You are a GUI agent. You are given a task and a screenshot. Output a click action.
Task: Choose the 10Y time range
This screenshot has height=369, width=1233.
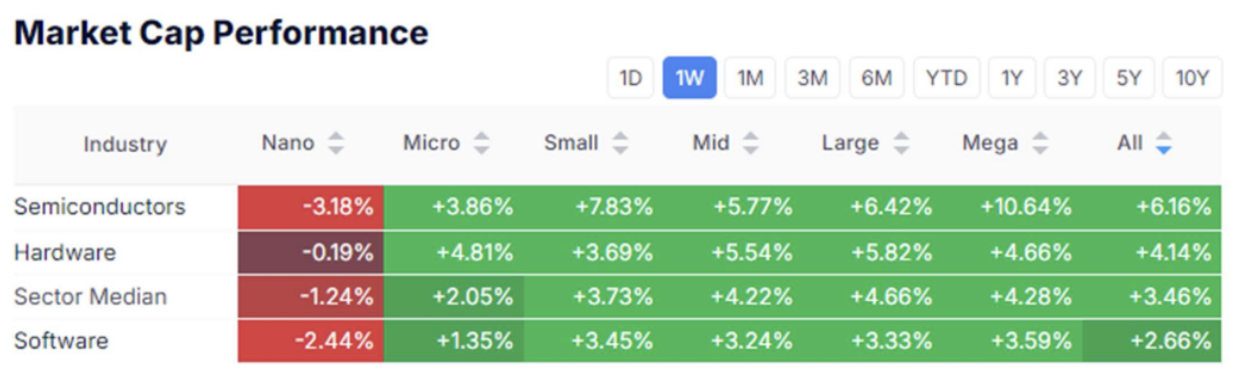(x=1192, y=78)
